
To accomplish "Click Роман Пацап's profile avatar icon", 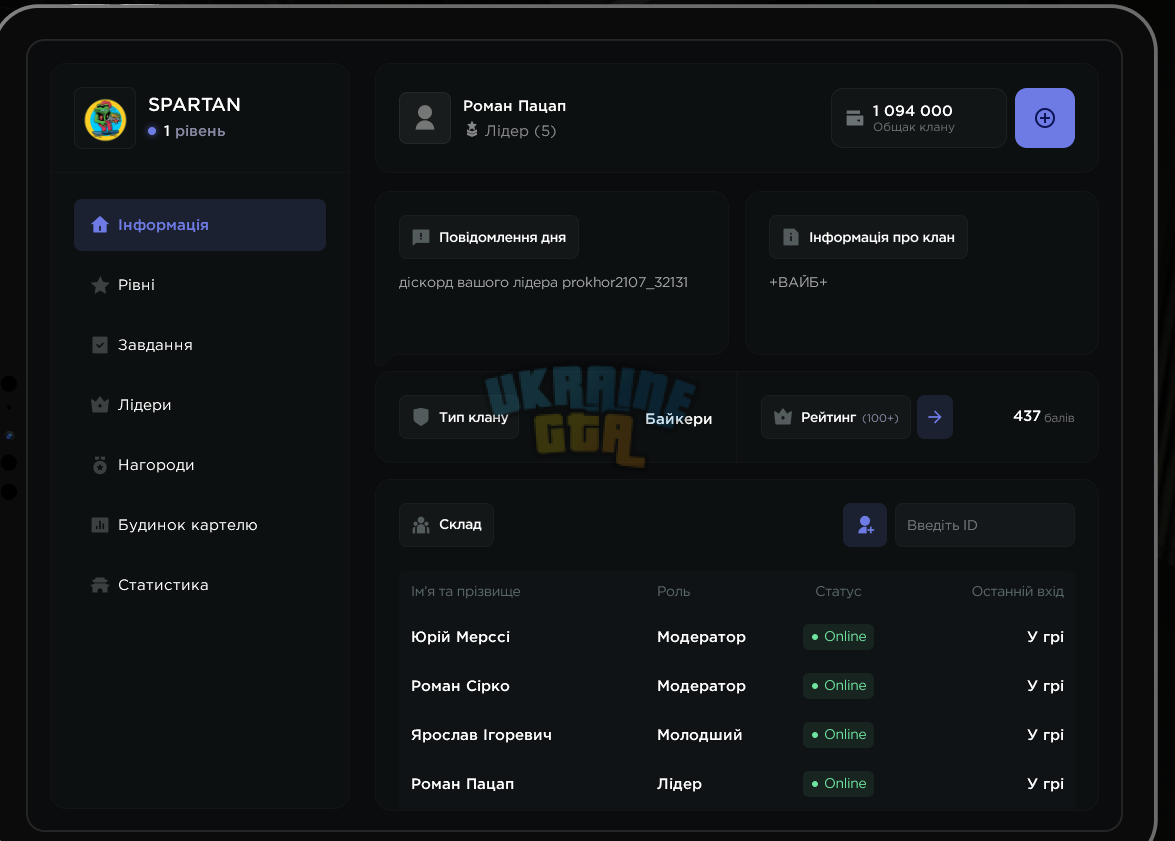I will tap(425, 118).
